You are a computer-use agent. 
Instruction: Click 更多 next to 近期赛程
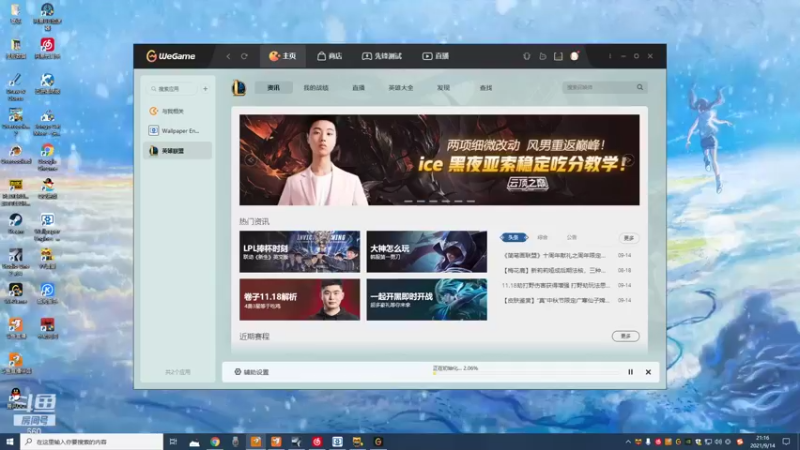tap(626, 336)
